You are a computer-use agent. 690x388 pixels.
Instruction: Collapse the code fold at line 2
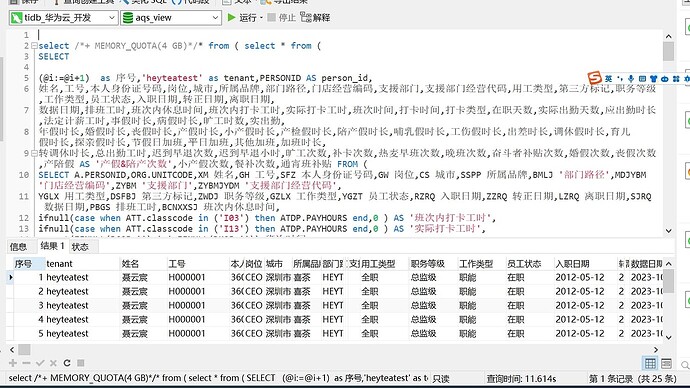click(x=34, y=46)
